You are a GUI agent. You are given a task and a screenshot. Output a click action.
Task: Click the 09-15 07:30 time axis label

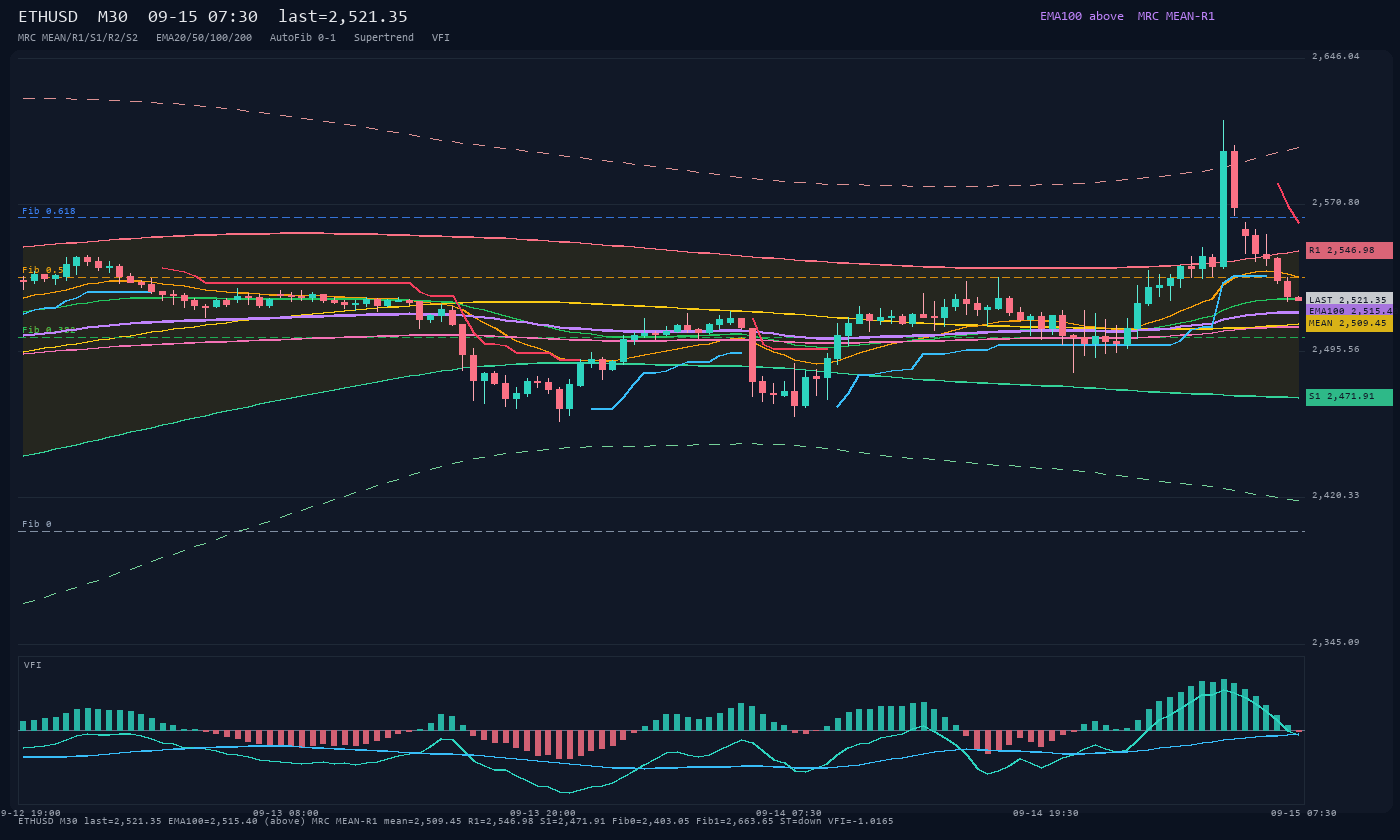1303,813
